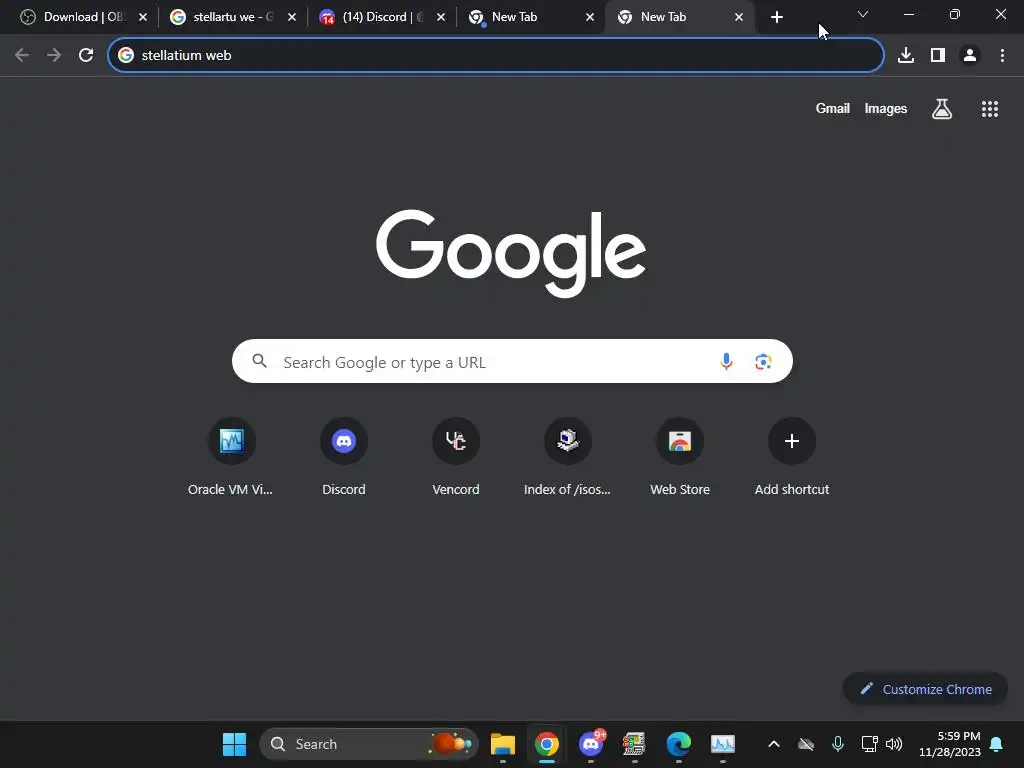Click the Customize Chrome button

925,689
